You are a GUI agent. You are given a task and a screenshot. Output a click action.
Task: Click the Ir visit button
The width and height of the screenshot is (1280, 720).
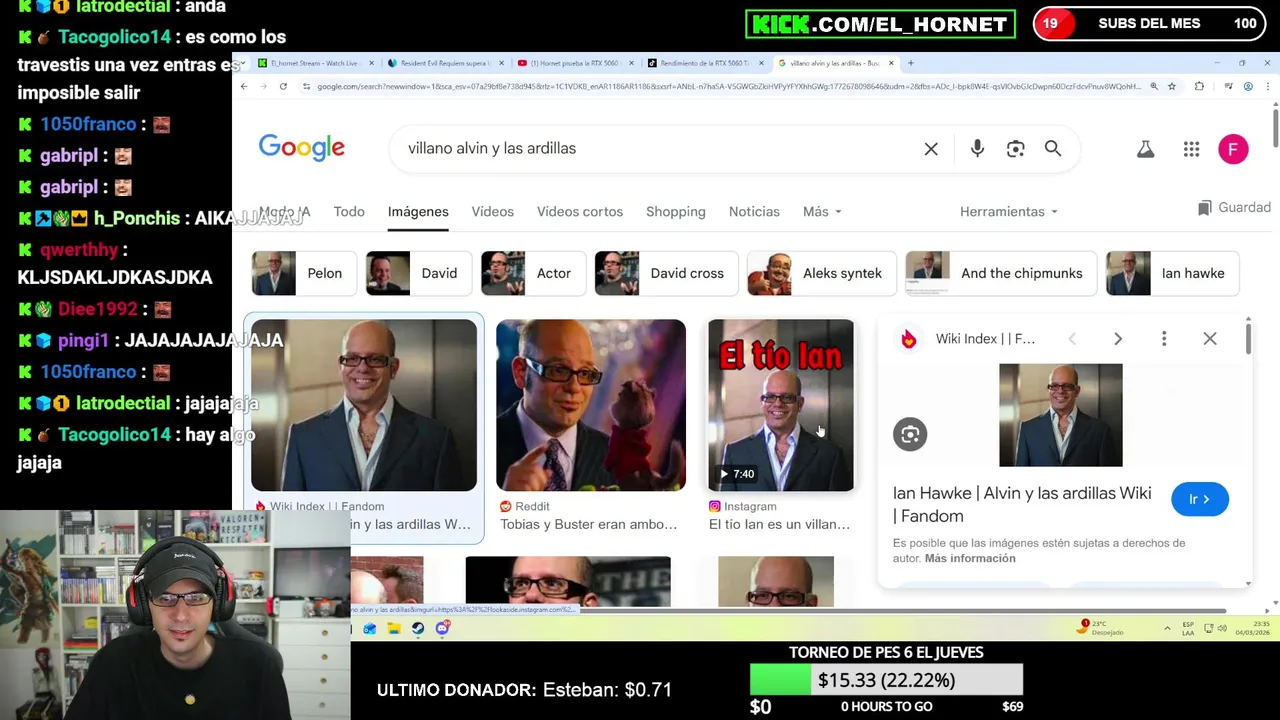pyautogui.click(x=1199, y=499)
